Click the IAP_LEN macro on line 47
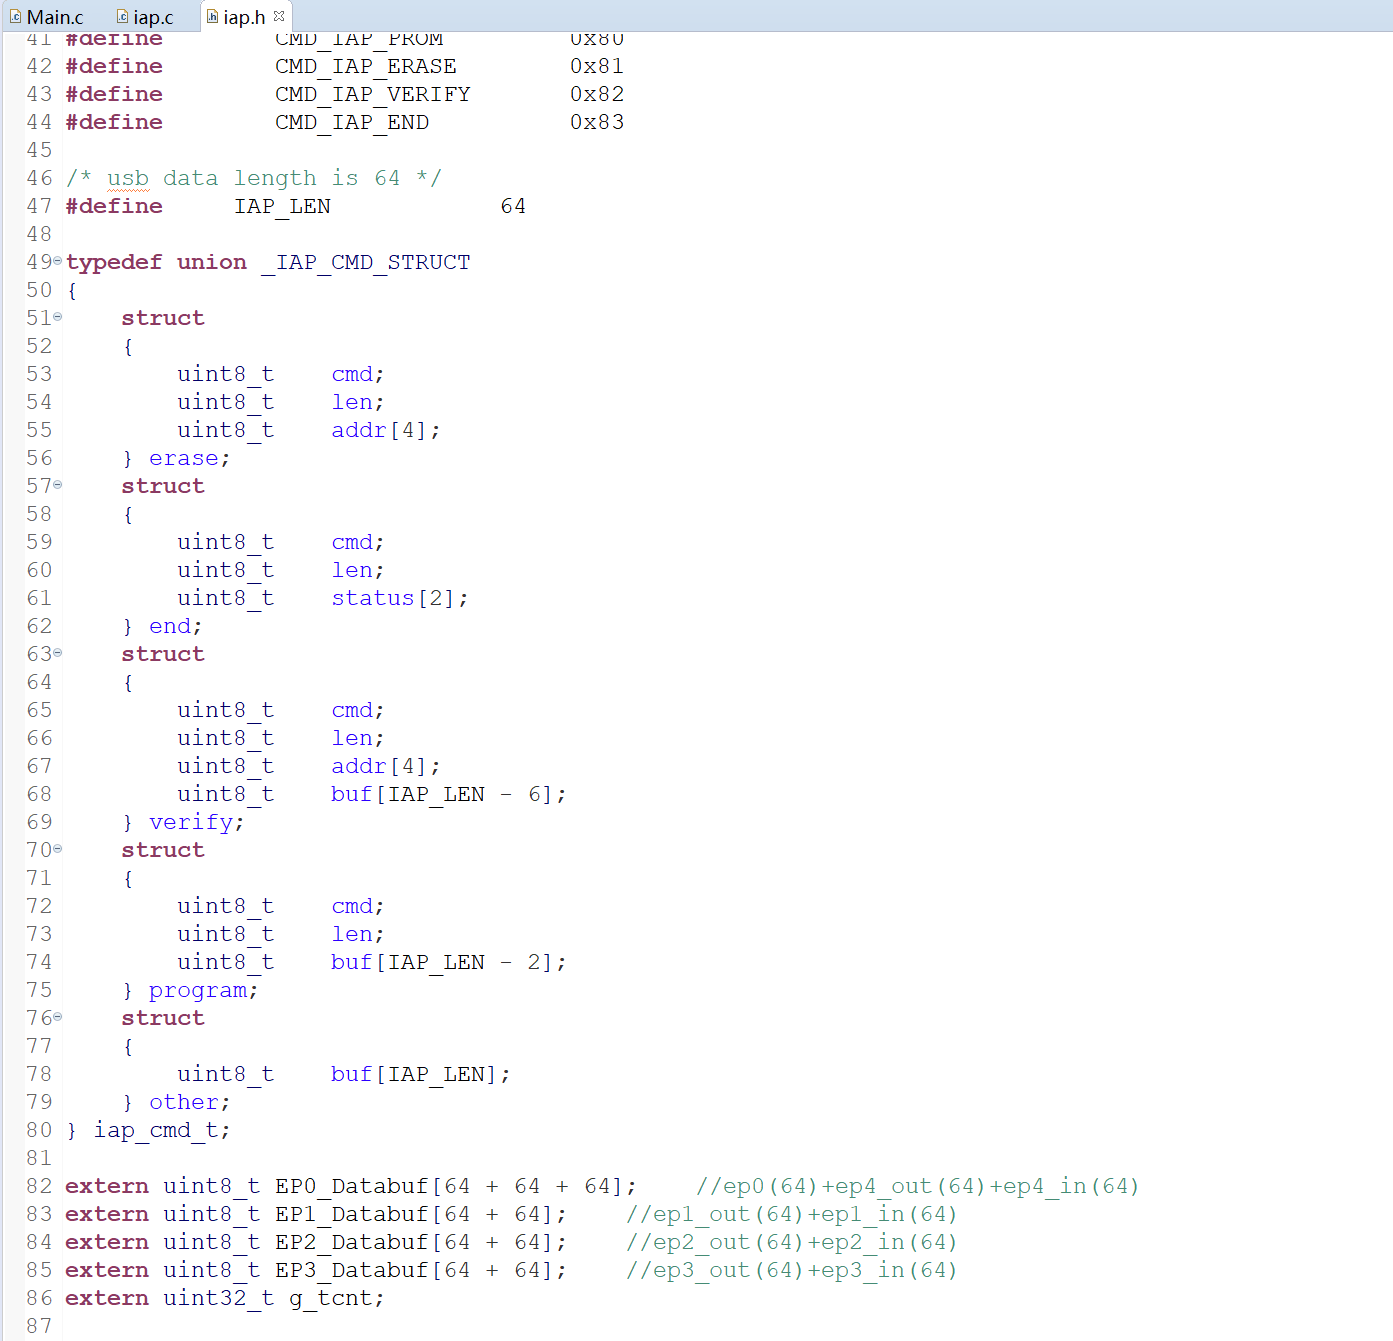The height and width of the screenshot is (1341, 1393). [283, 206]
